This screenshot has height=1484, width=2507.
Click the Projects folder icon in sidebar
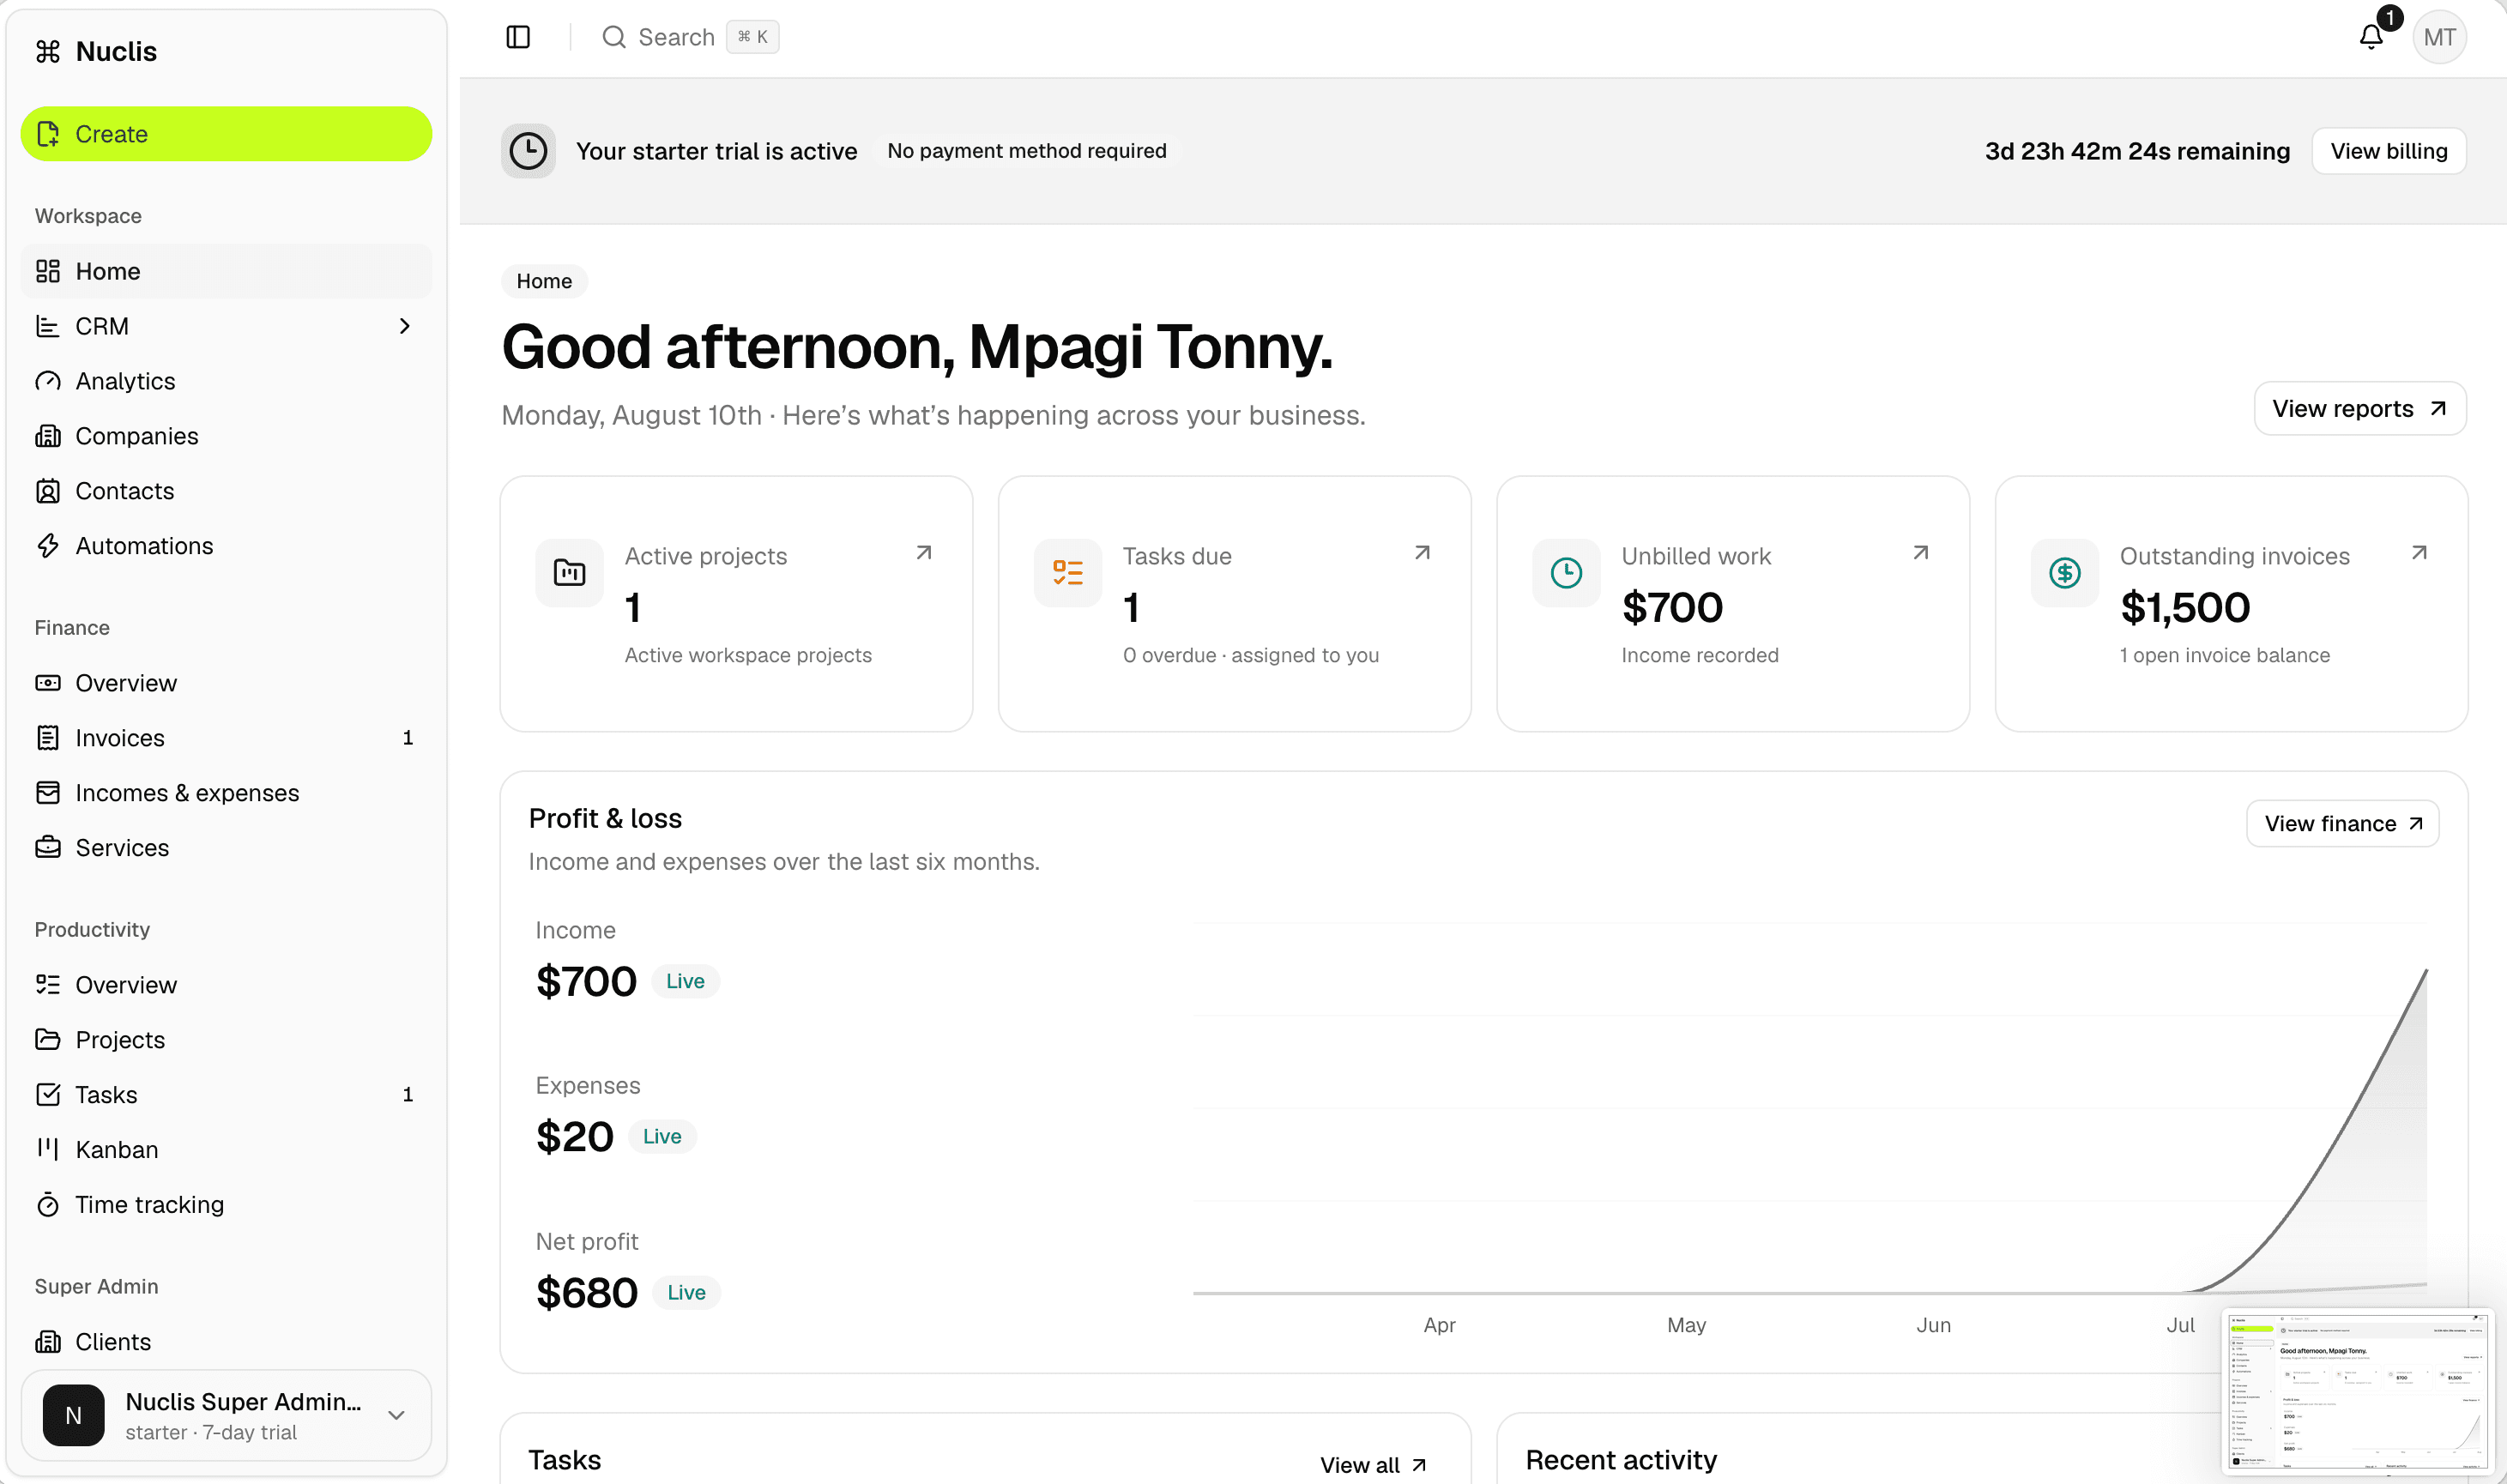48,1040
